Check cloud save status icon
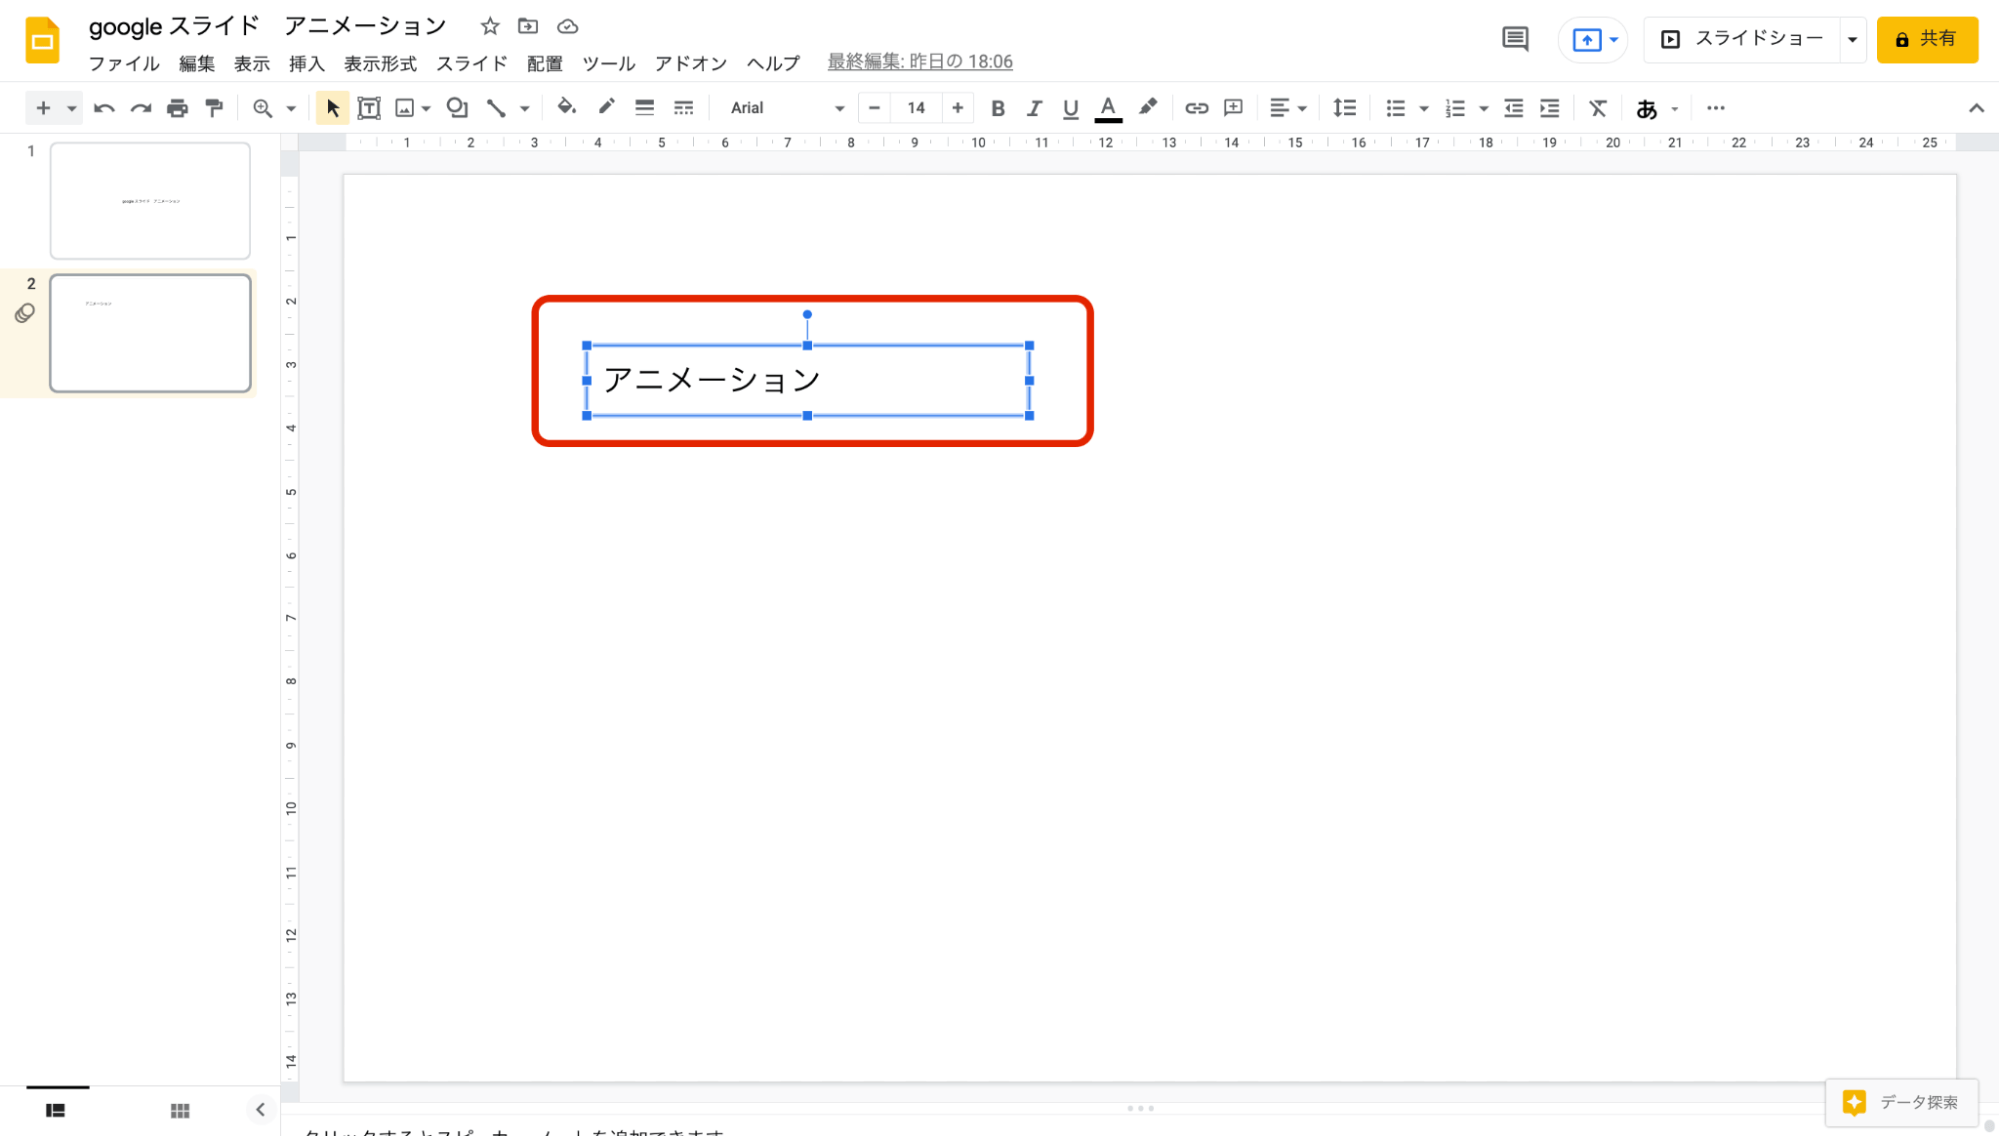 (x=568, y=26)
